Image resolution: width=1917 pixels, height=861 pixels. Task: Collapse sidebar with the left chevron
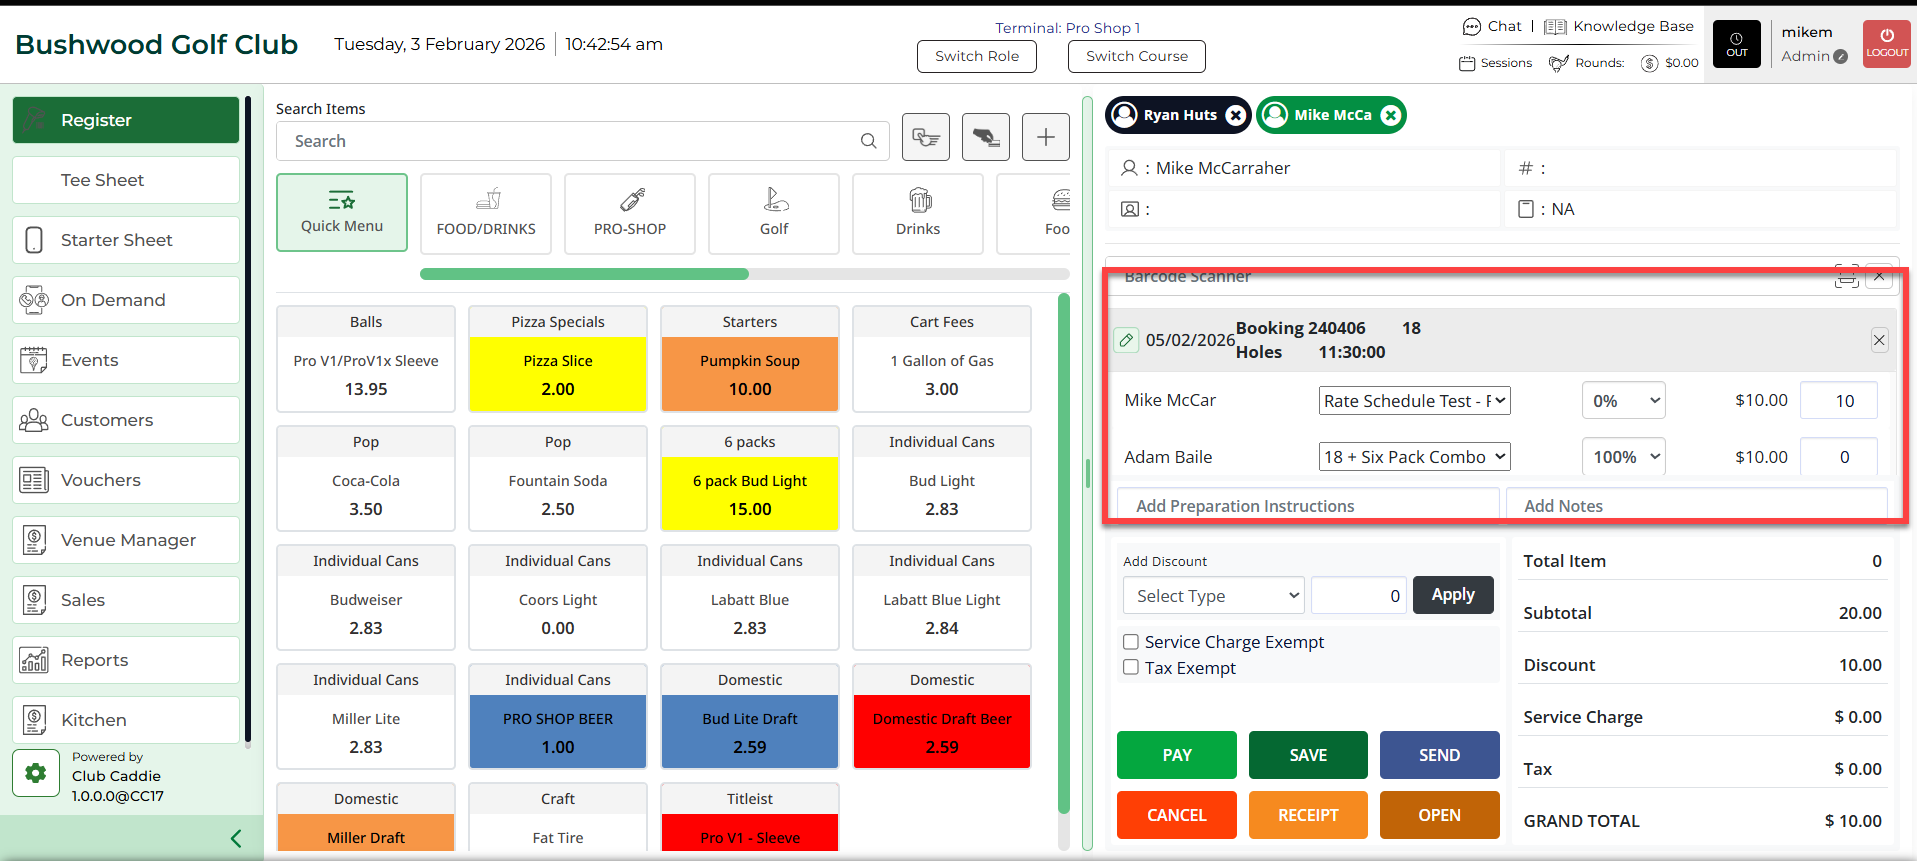tap(236, 838)
